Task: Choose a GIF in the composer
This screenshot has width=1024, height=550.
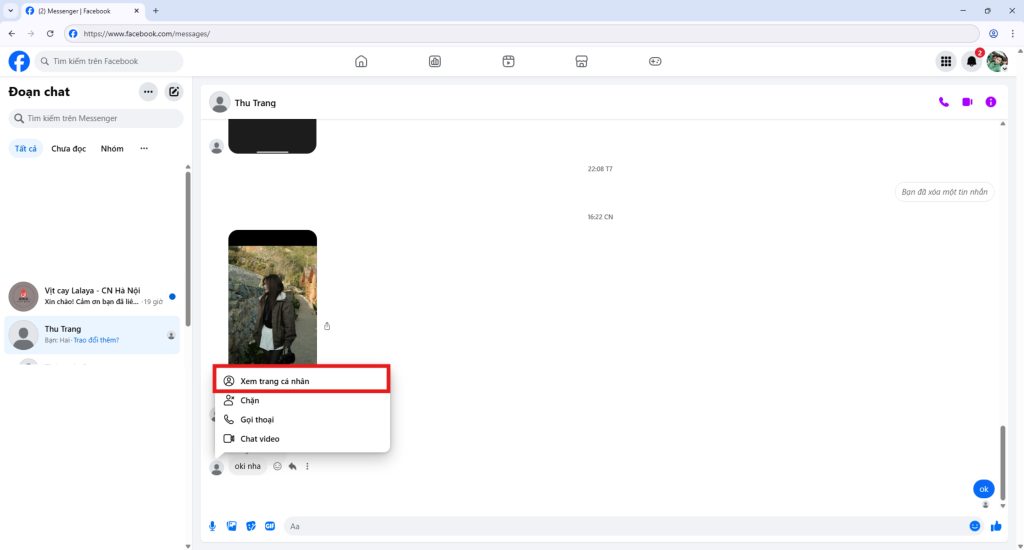Action: 270,526
